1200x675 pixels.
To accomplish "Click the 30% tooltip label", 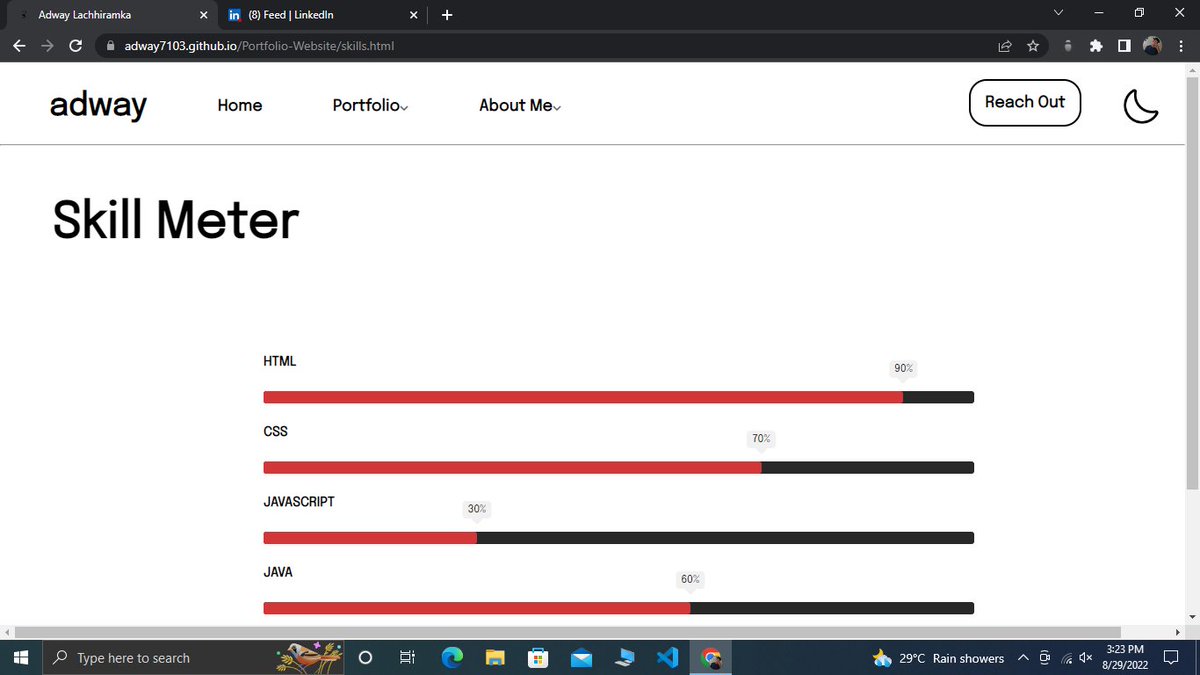I will click(x=477, y=509).
